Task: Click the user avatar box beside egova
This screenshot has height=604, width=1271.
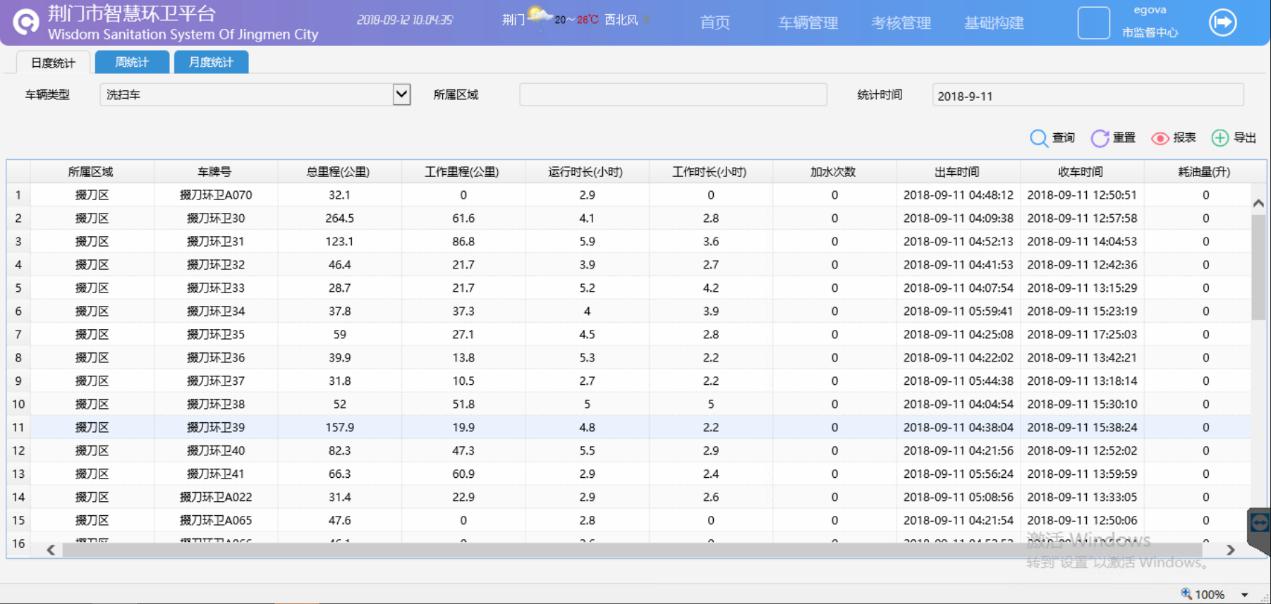Action: tap(1094, 23)
